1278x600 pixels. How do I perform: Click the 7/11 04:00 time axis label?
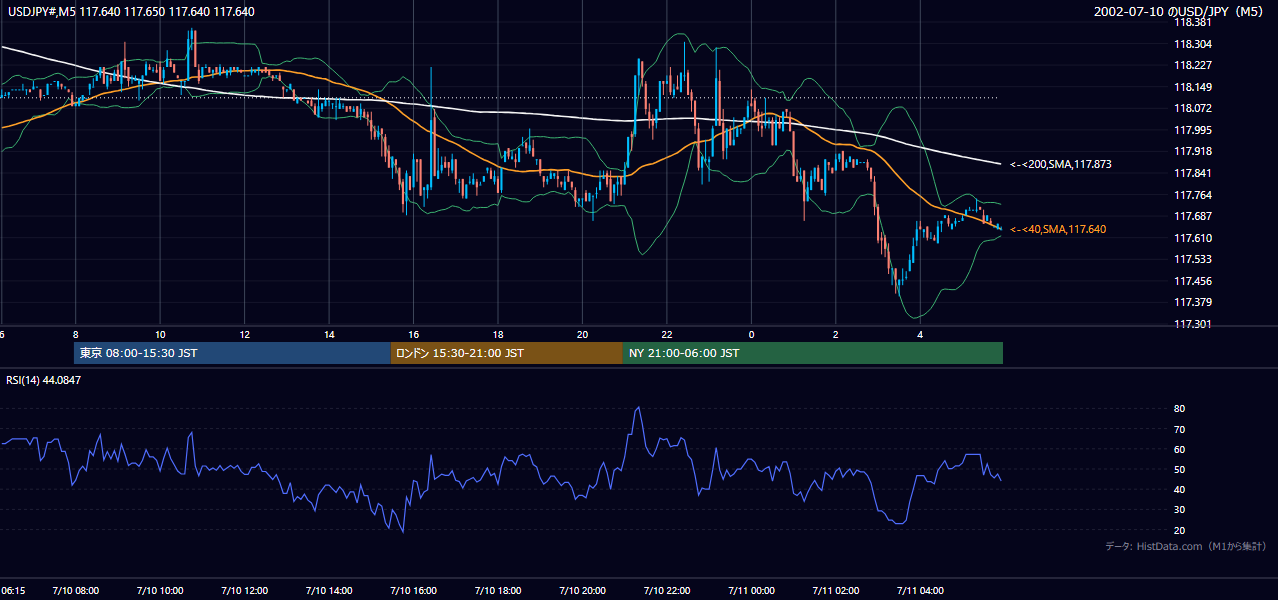tap(921, 591)
